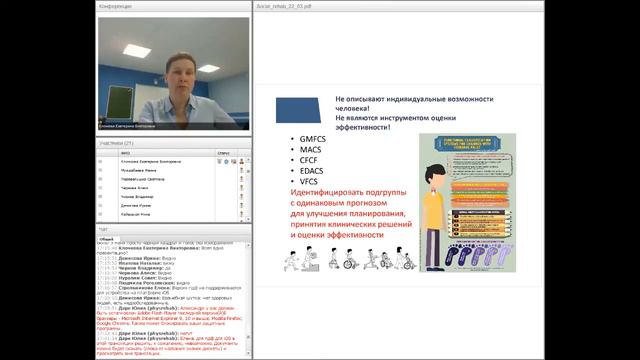
Task: Click the Участники (21) panel header
Action: click(173, 143)
